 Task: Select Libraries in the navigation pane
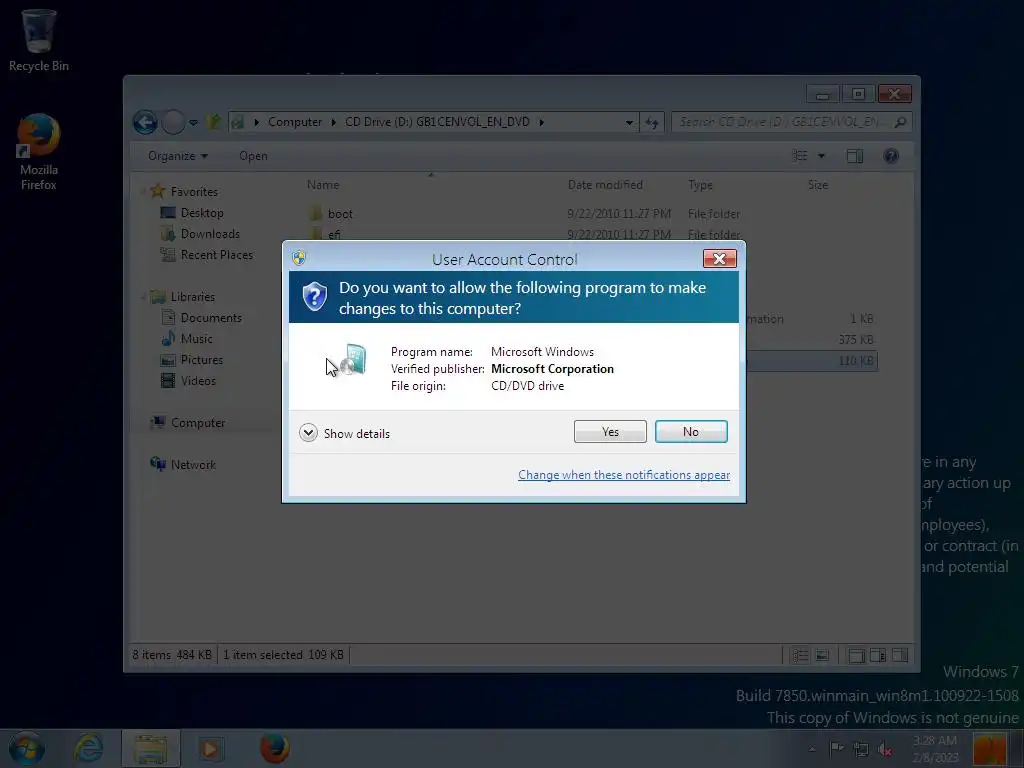tap(193, 296)
